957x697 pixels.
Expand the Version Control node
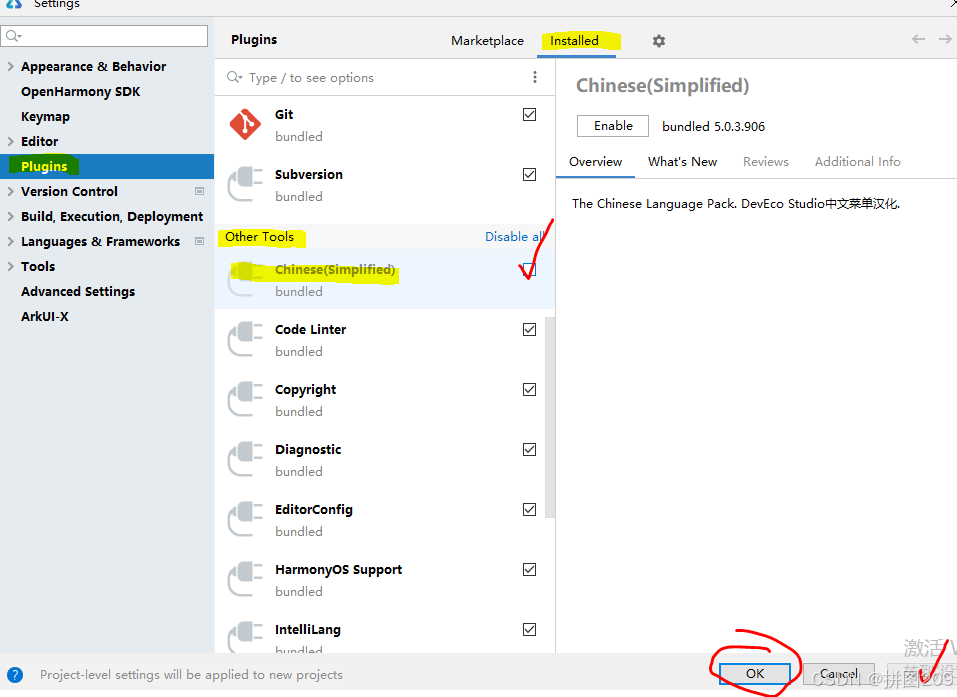10,191
